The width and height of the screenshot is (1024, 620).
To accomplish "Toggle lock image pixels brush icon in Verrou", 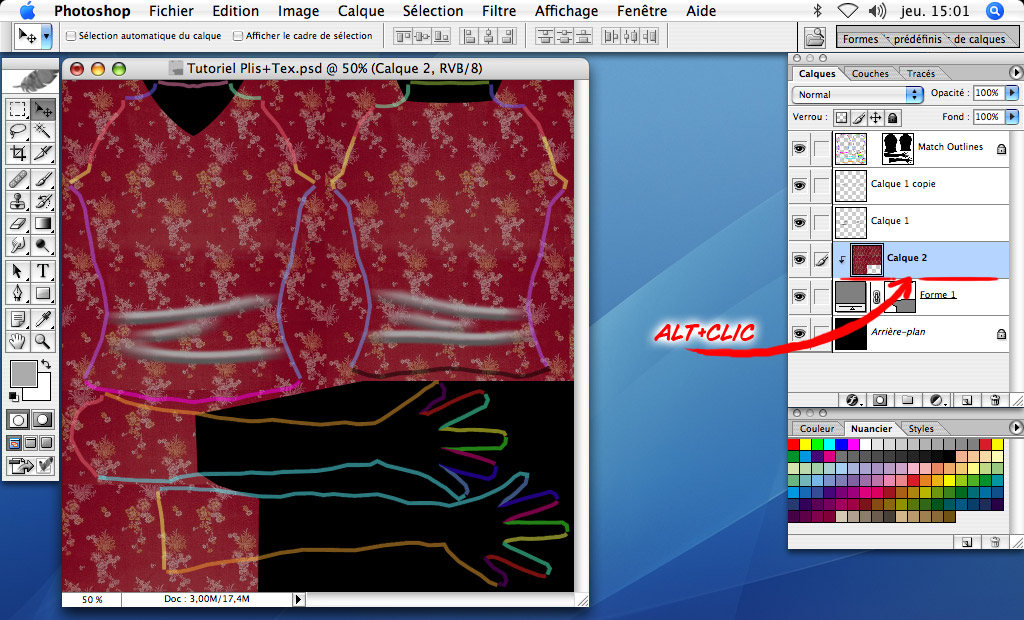I will pos(859,118).
